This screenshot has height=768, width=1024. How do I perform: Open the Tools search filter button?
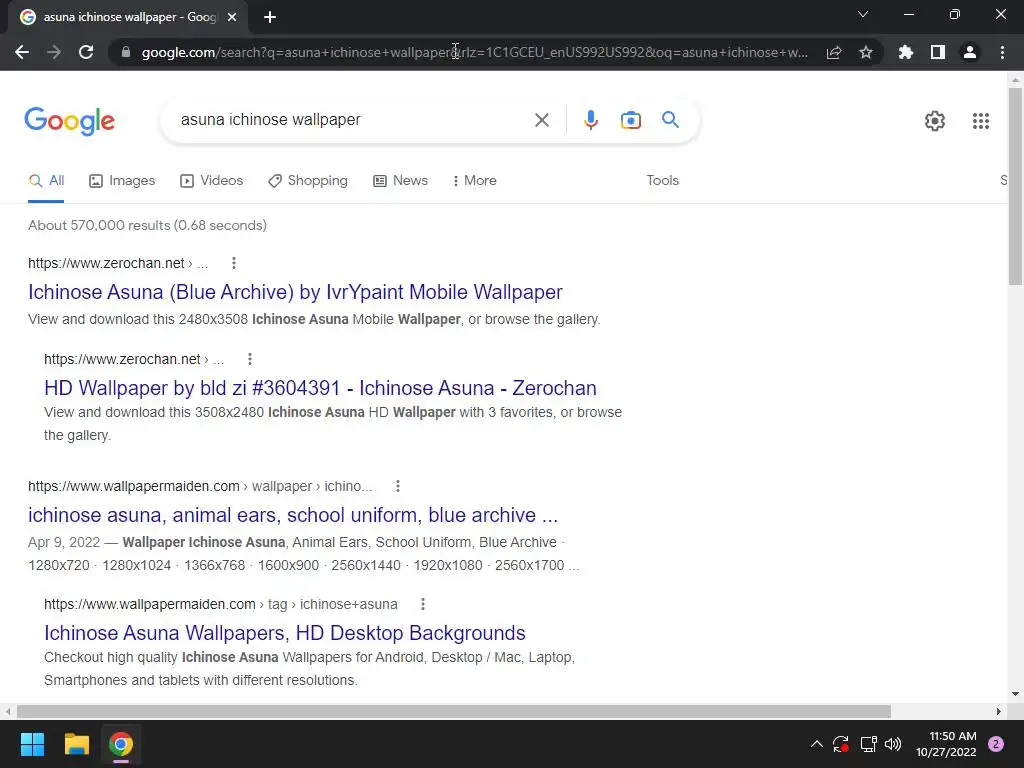[662, 180]
